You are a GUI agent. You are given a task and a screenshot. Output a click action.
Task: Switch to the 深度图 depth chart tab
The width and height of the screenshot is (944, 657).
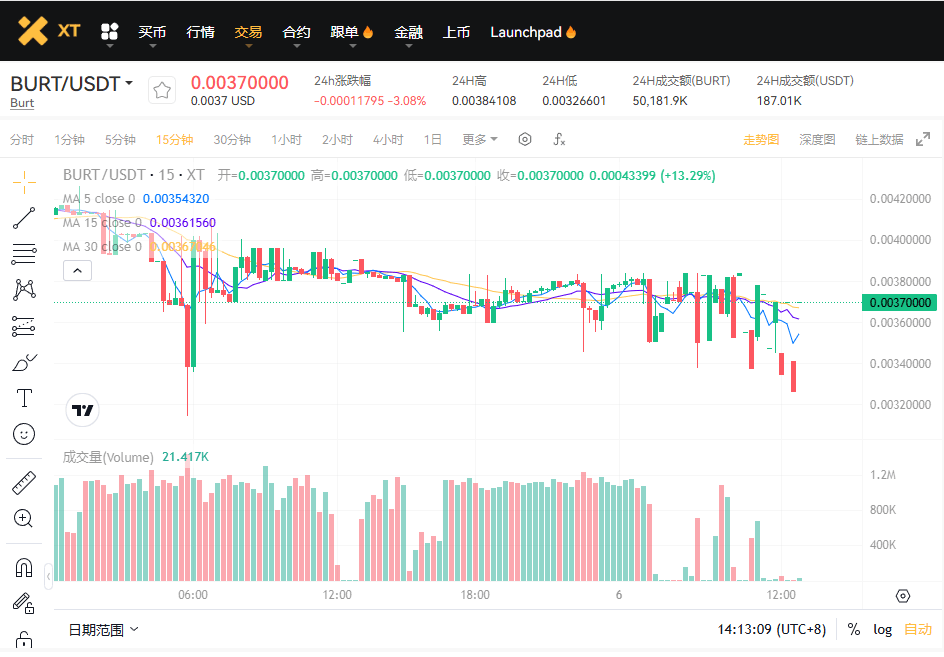(817, 140)
